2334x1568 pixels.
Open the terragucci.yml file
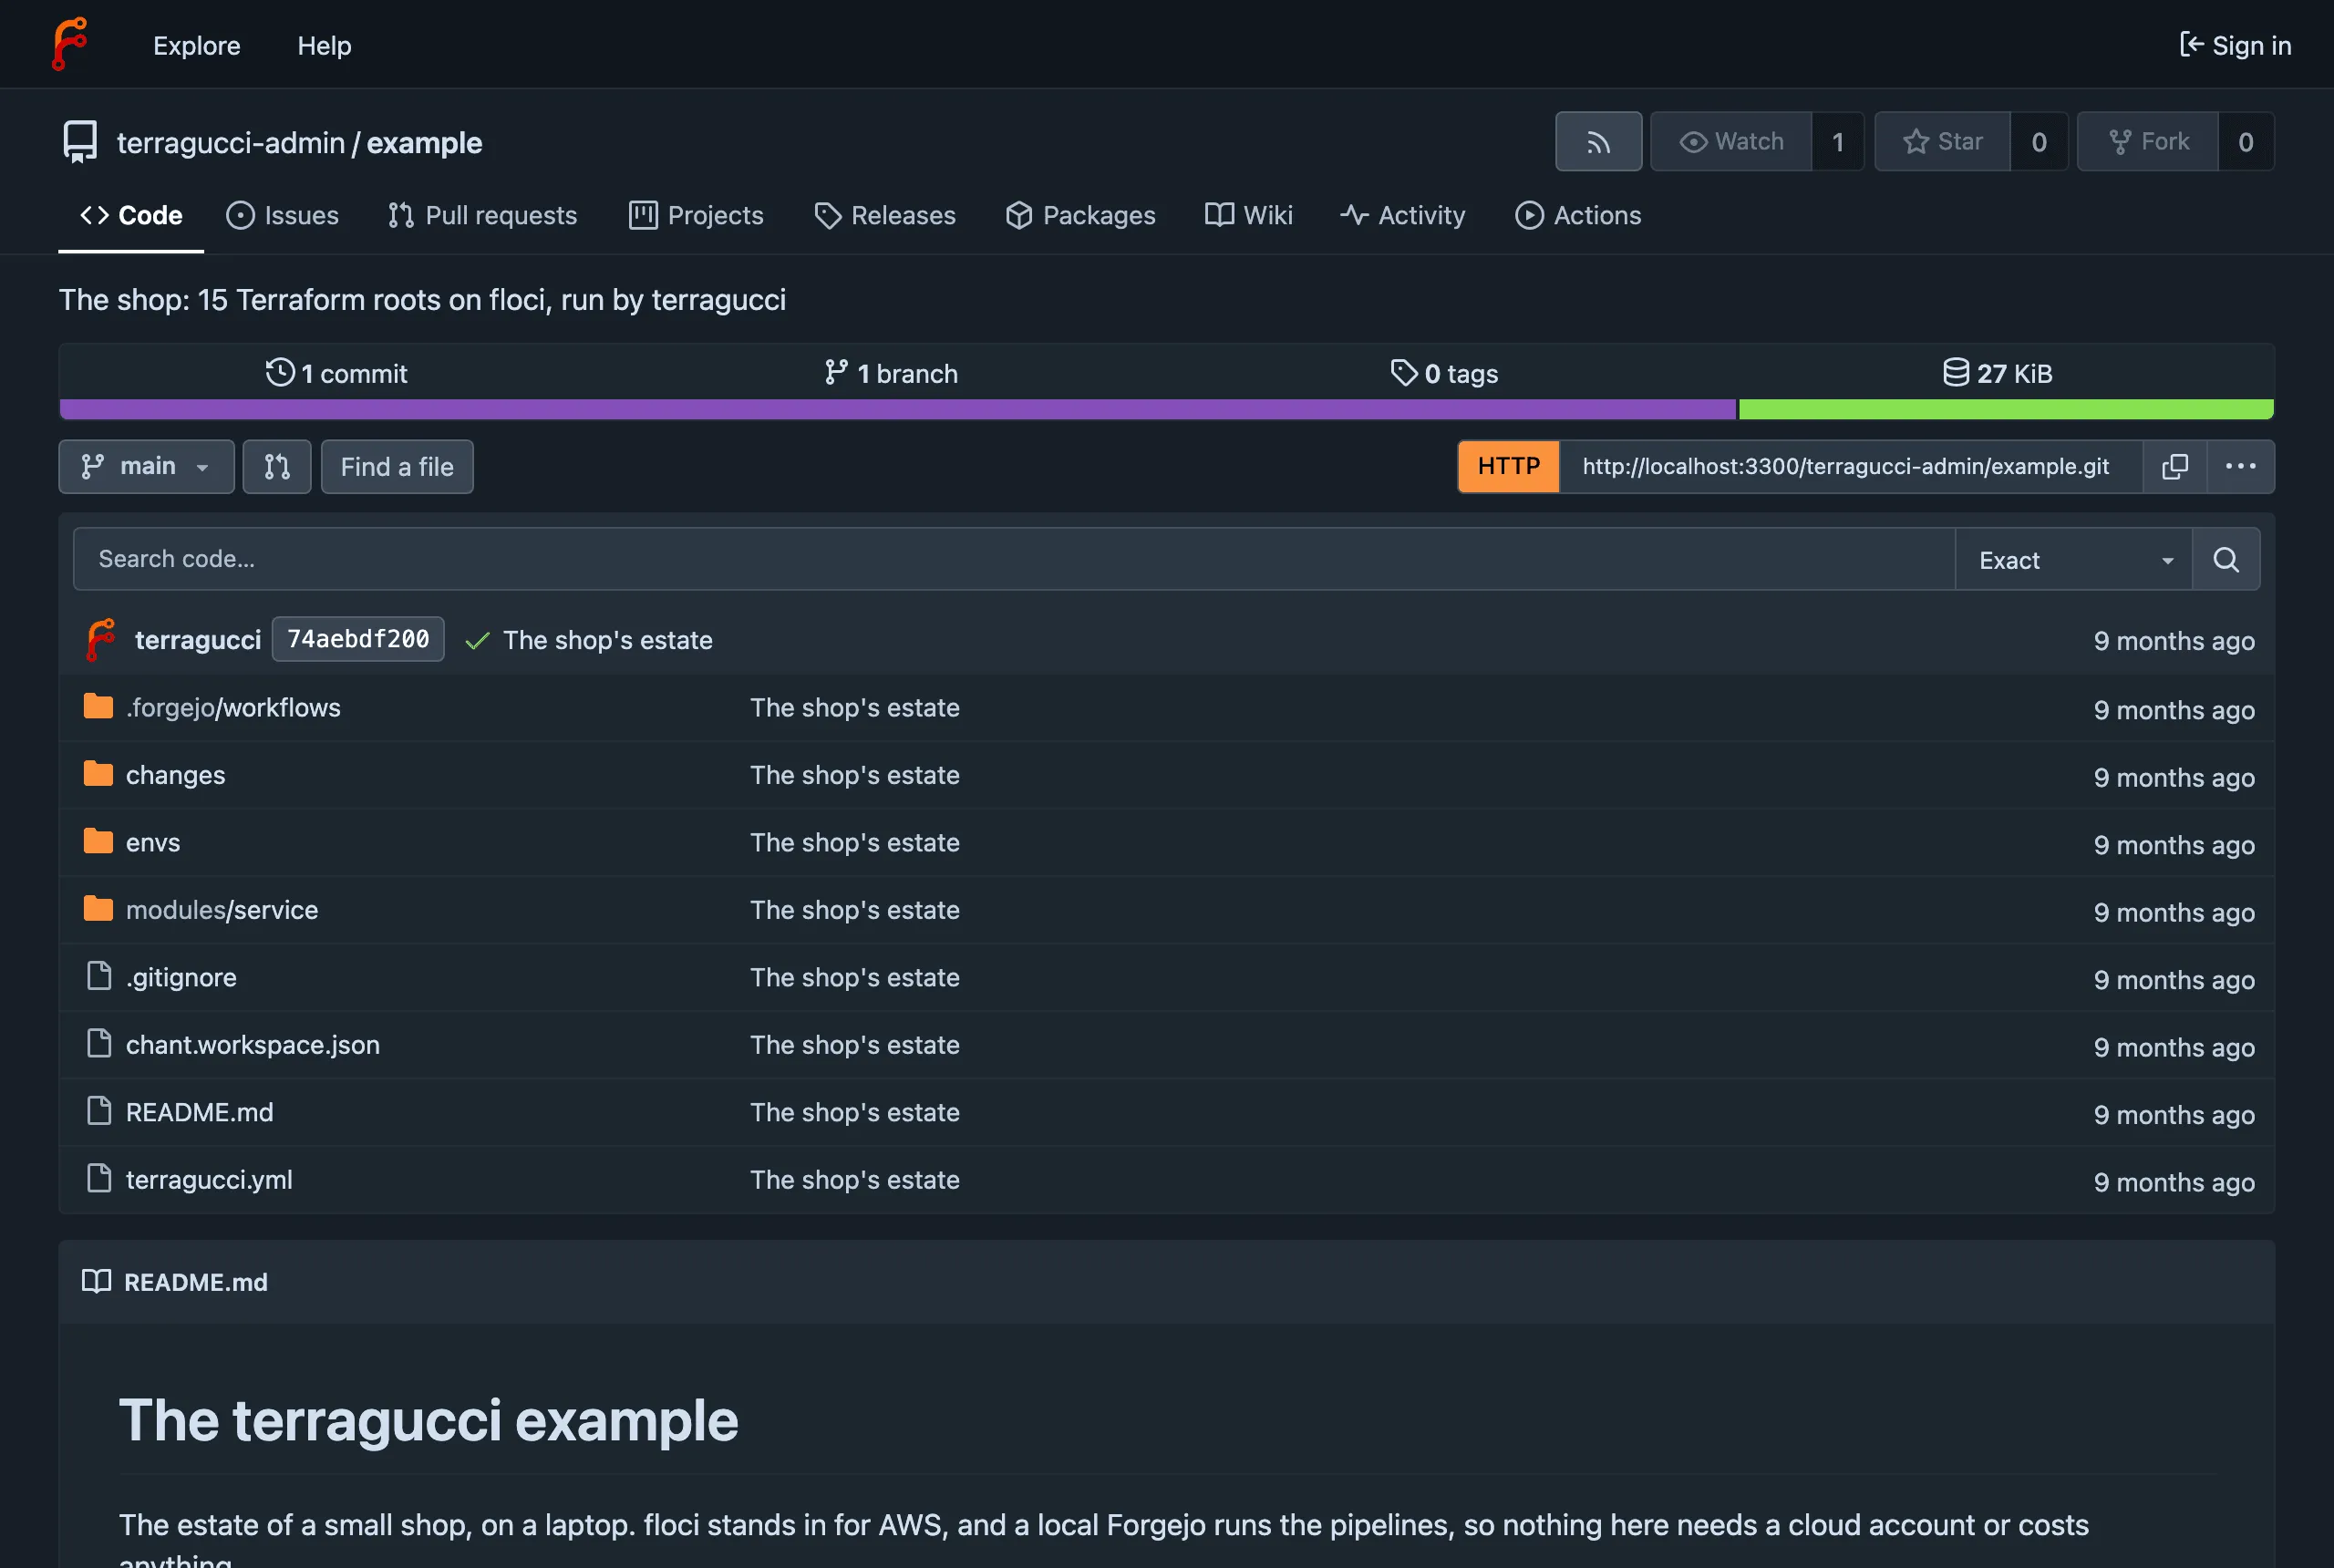(209, 1179)
